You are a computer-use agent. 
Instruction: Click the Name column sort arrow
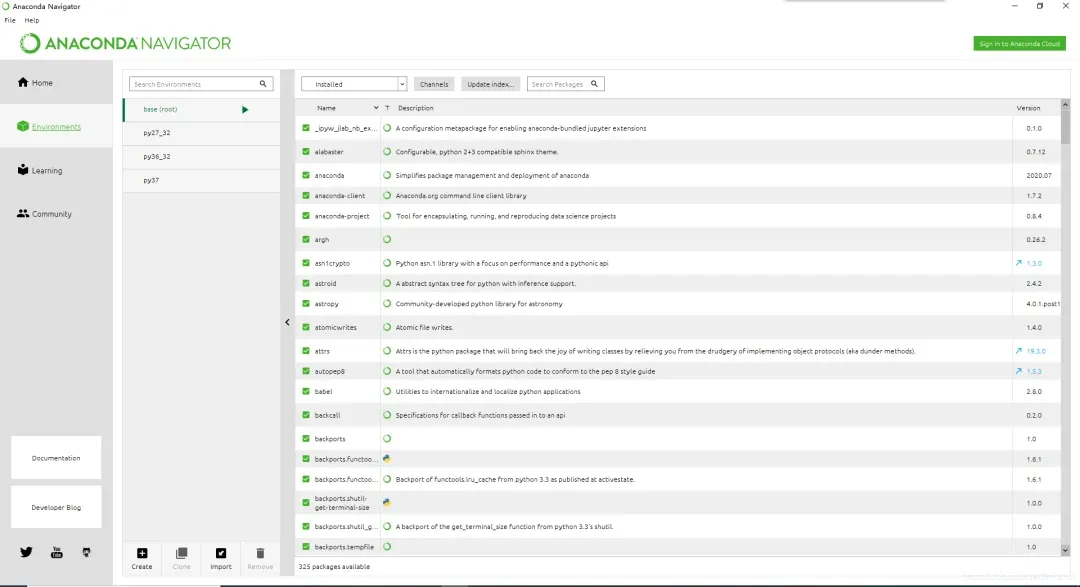tap(375, 108)
